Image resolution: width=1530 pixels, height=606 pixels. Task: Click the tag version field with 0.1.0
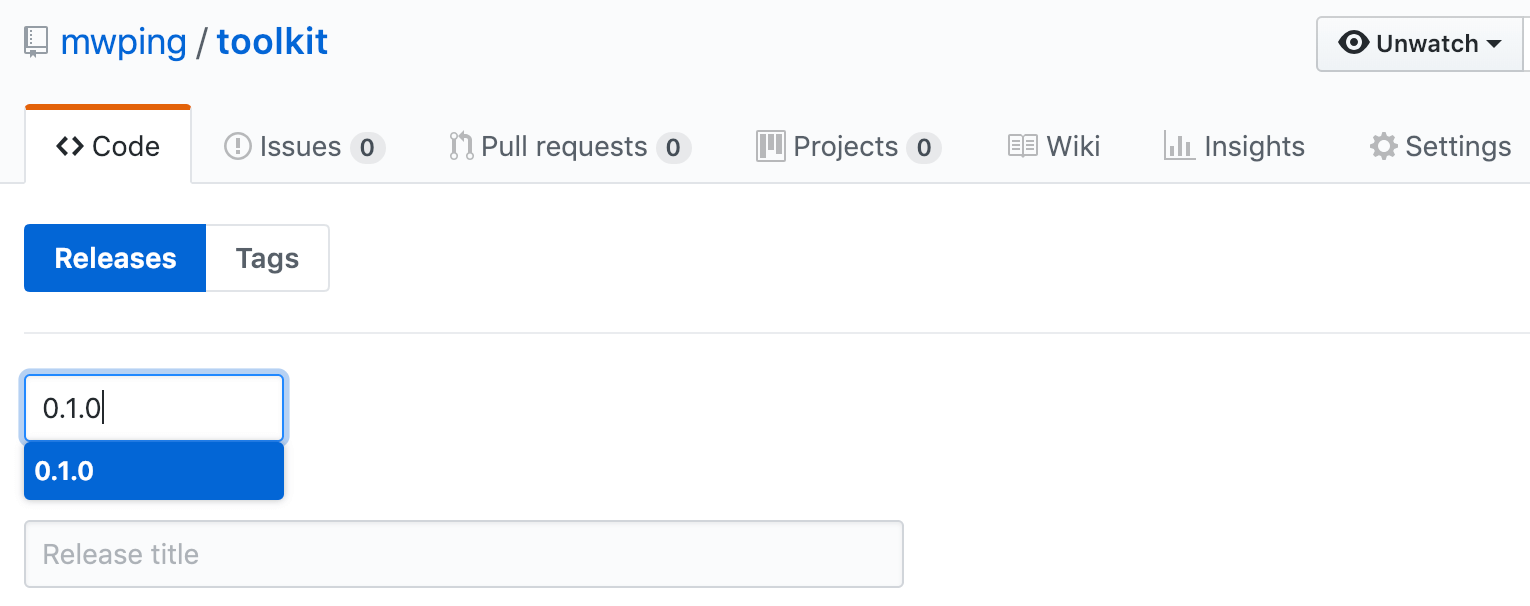(x=154, y=408)
